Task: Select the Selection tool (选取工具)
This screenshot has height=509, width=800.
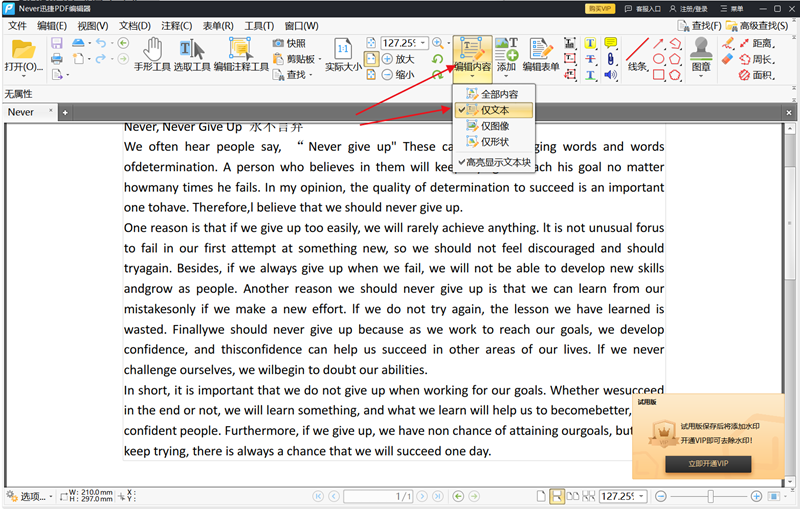Action: (x=192, y=54)
